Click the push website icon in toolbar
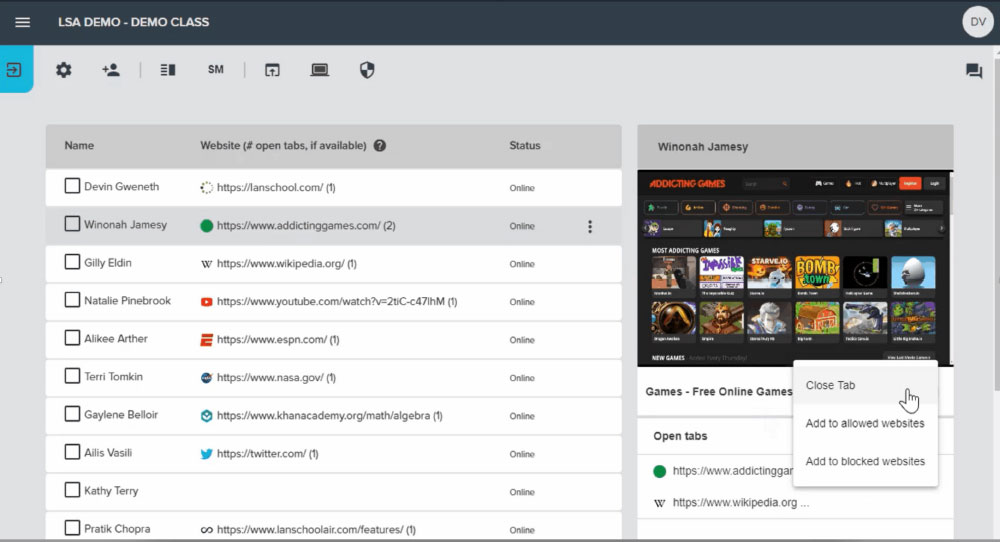The width and height of the screenshot is (1000, 542). pyautogui.click(x=272, y=70)
